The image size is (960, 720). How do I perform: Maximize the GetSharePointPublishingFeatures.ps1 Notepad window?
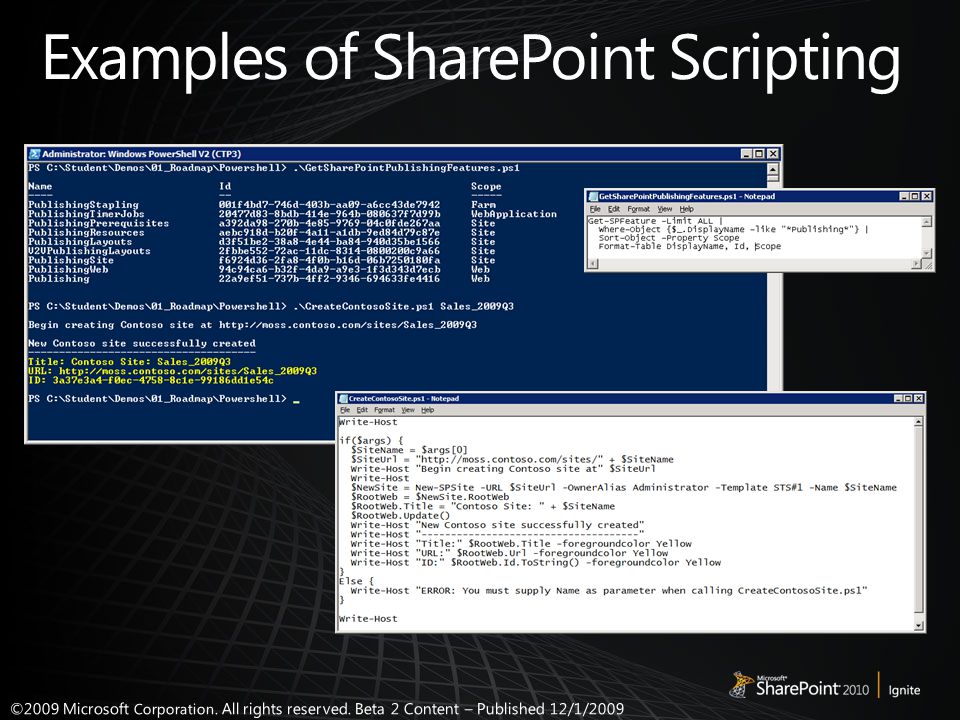915,197
